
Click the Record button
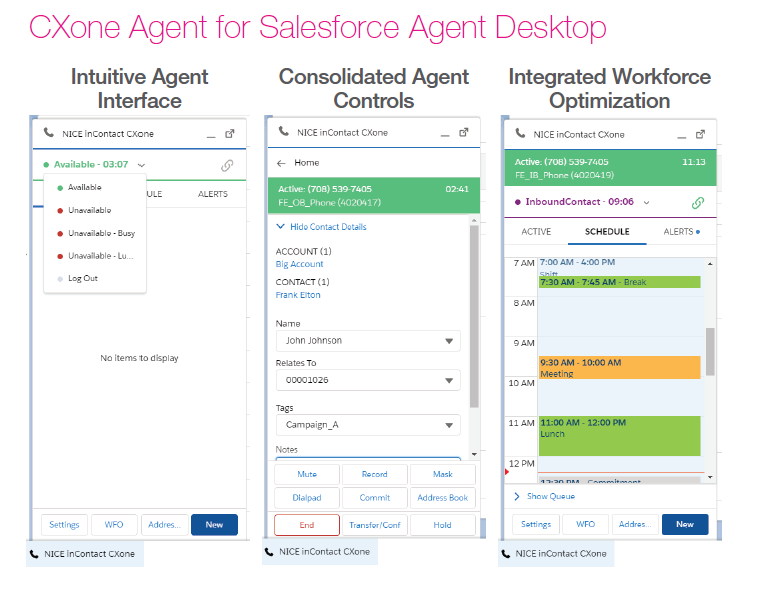(x=375, y=474)
